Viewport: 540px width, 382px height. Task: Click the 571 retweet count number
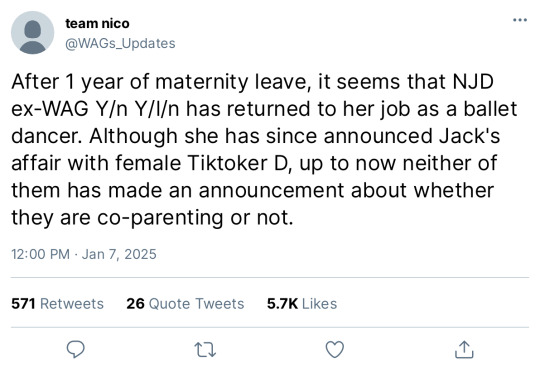click(x=23, y=303)
